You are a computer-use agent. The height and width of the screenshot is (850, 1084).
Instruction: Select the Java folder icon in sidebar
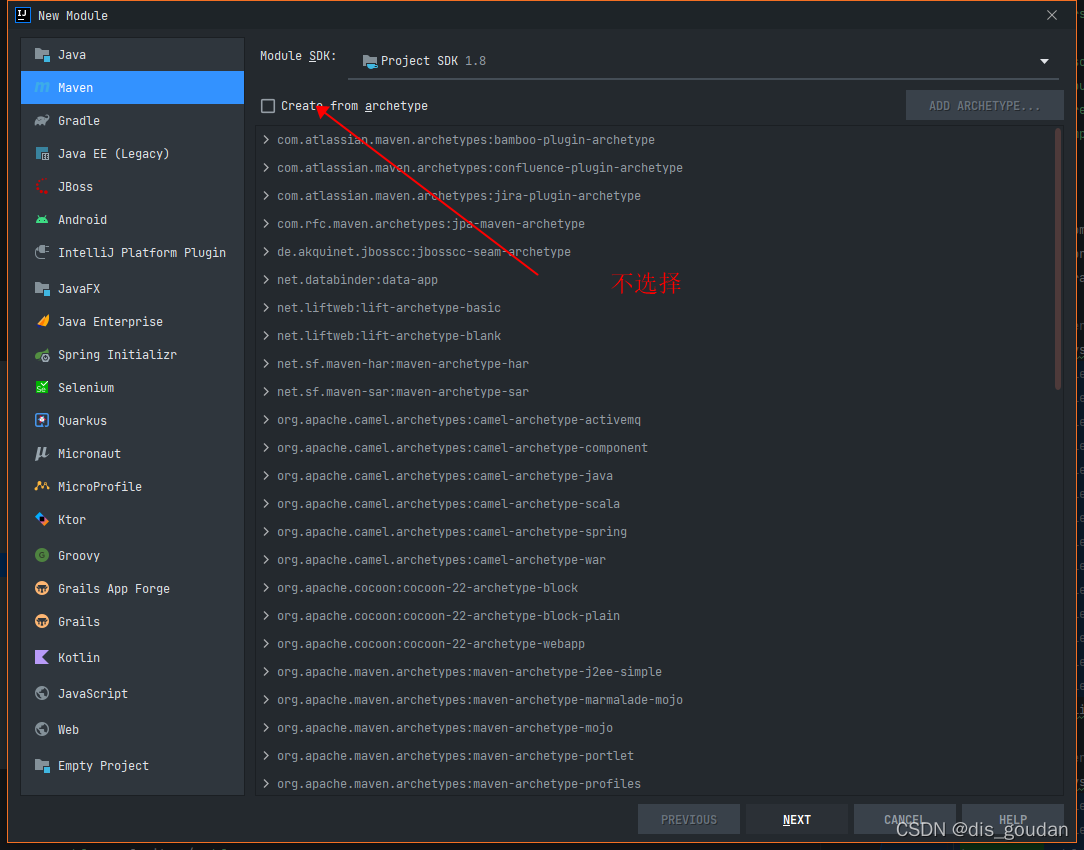pyautogui.click(x=42, y=55)
